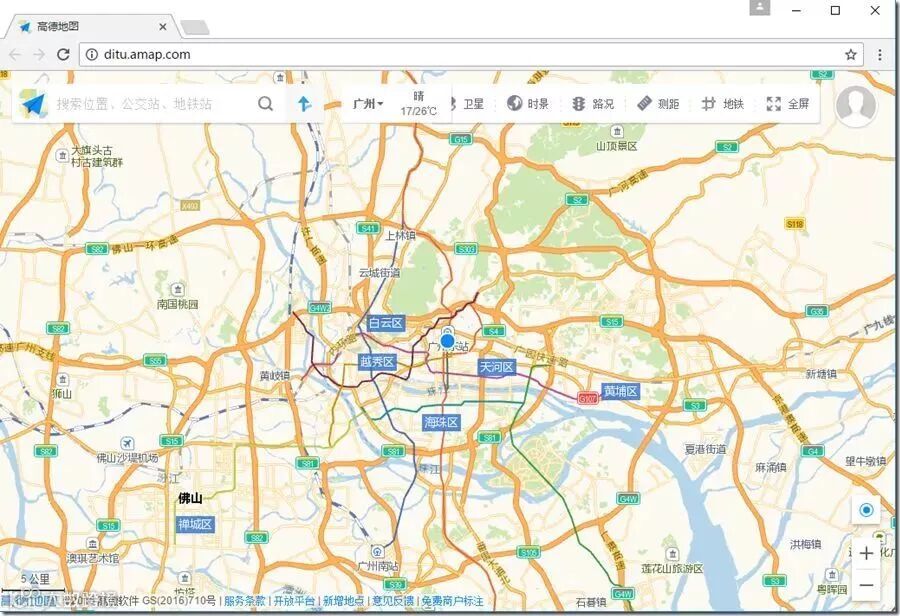Open the 开放平台 link
The height and width of the screenshot is (616, 900).
click(x=294, y=601)
